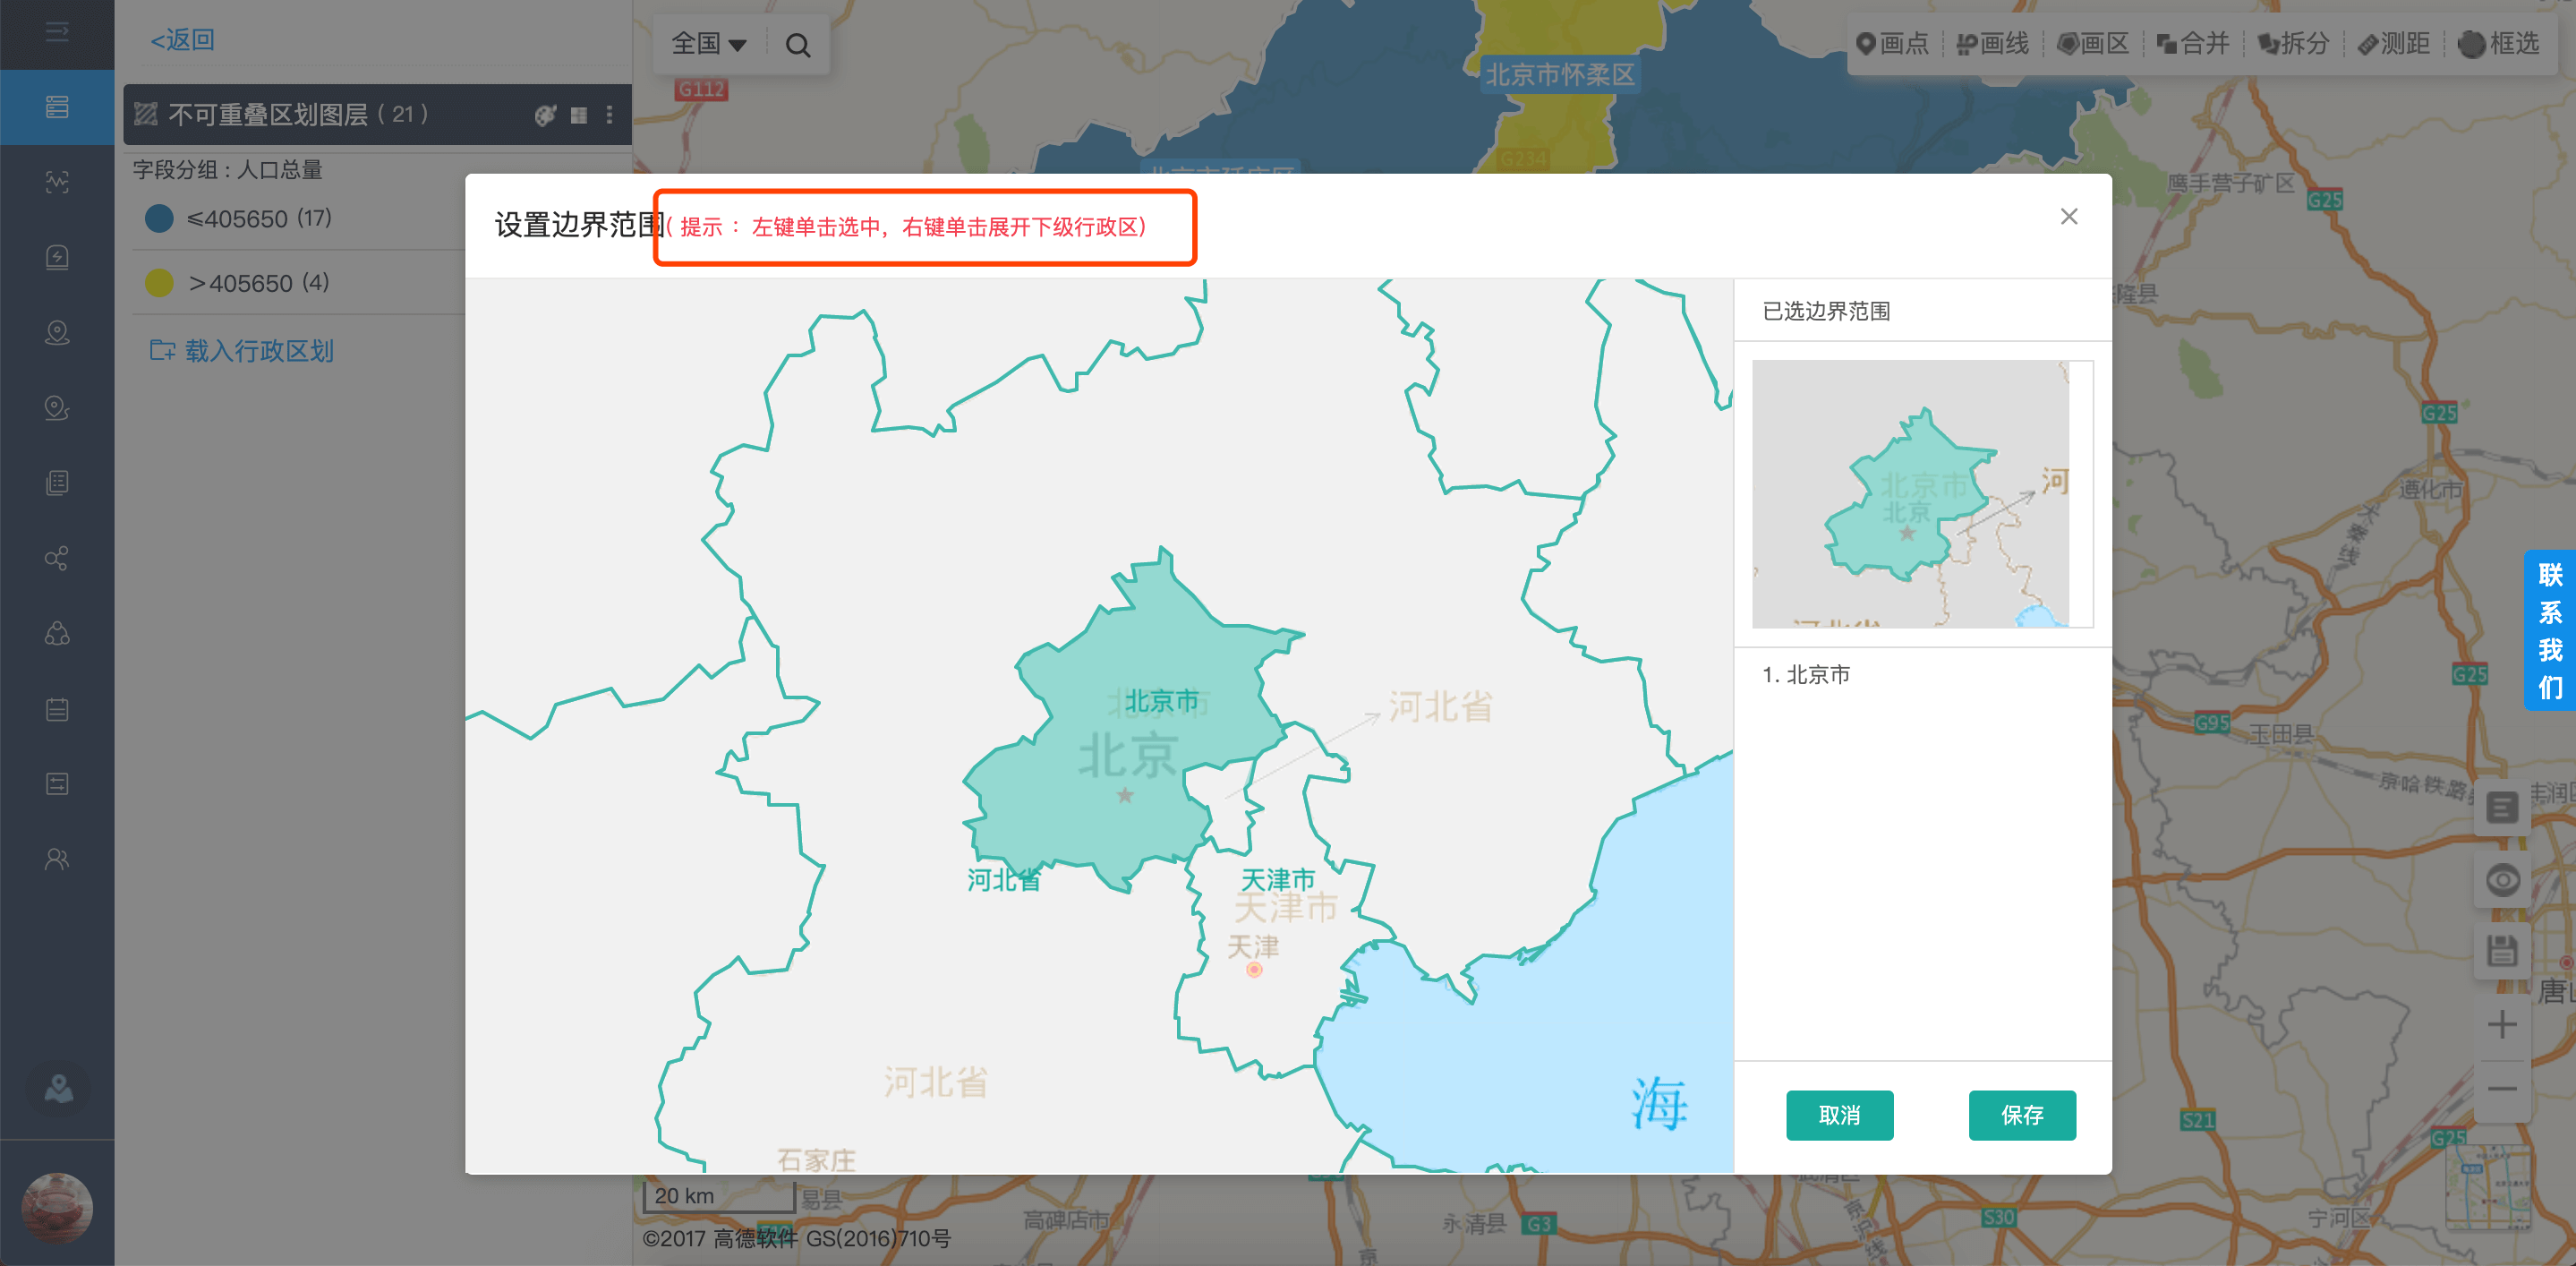Viewport: 2576px width, 1266px height.
Task: Open the users sidebar icon
Action: [x=57, y=859]
